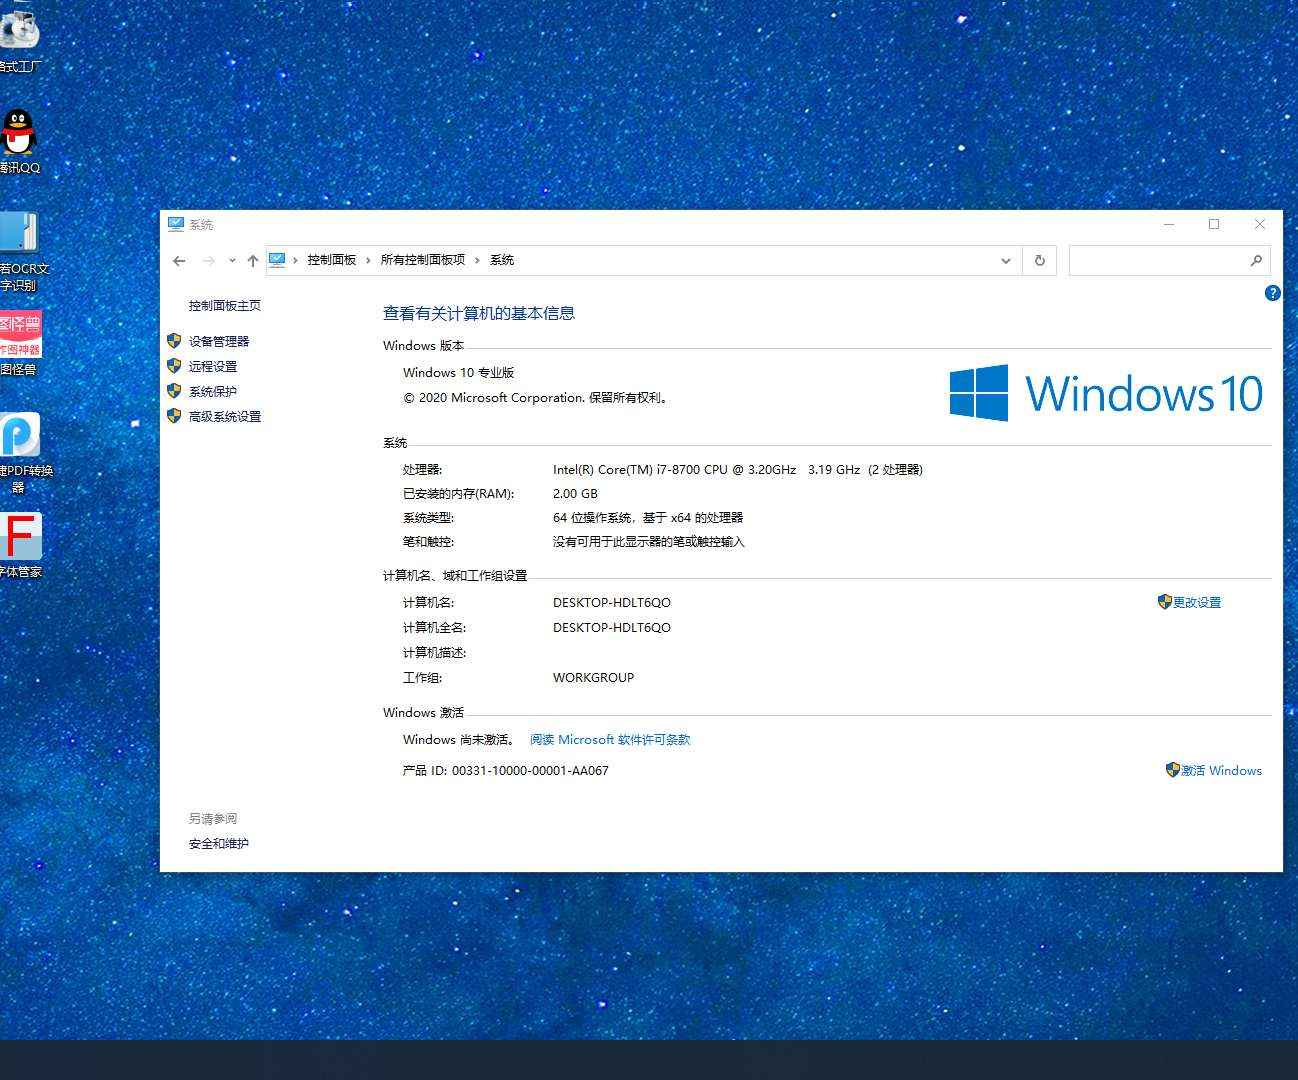Expand chevron after computer icon in address bar
Screen dimensions: 1298x1080
(x=296, y=260)
